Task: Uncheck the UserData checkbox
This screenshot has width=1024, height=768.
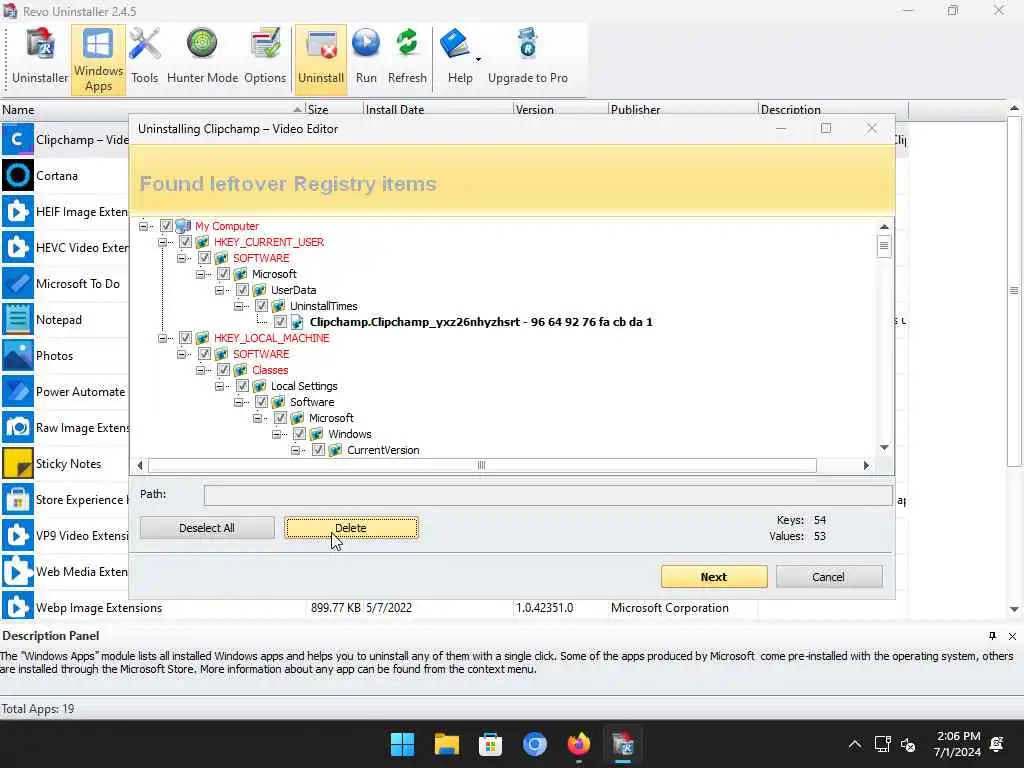Action: point(242,290)
